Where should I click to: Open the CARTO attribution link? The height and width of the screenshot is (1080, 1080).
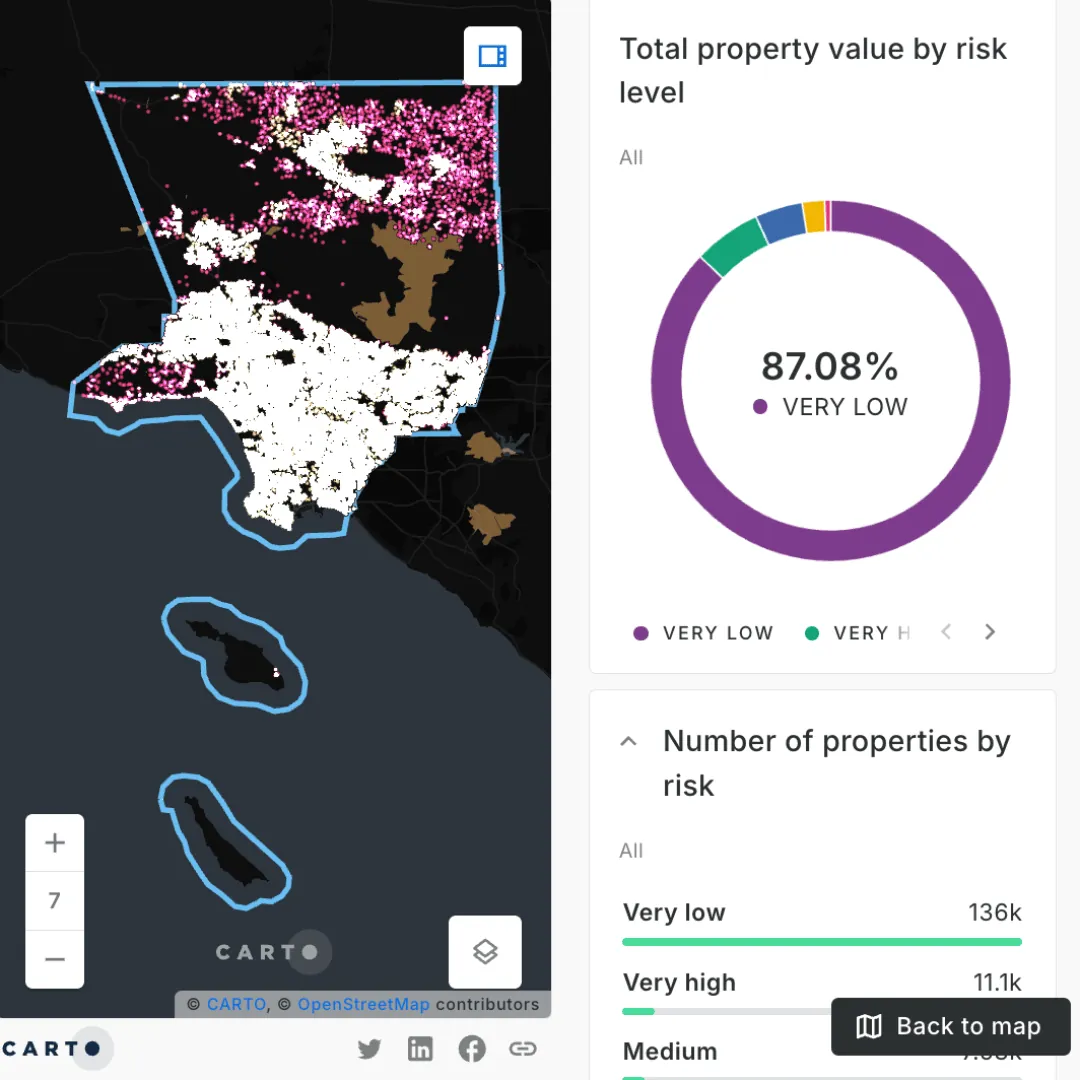(236, 1004)
